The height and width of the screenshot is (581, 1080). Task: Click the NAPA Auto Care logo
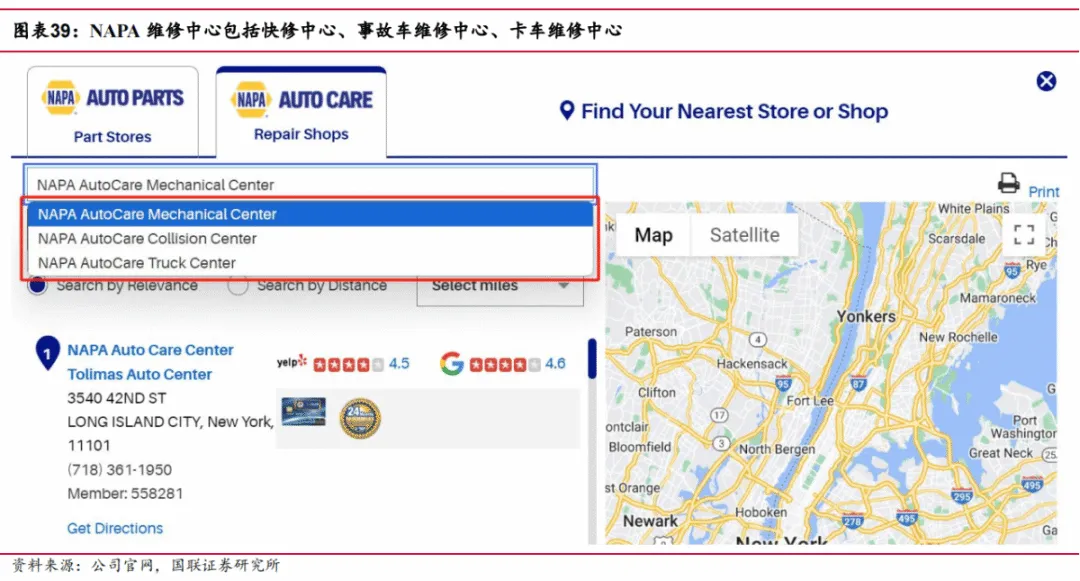[x=301, y=100]
